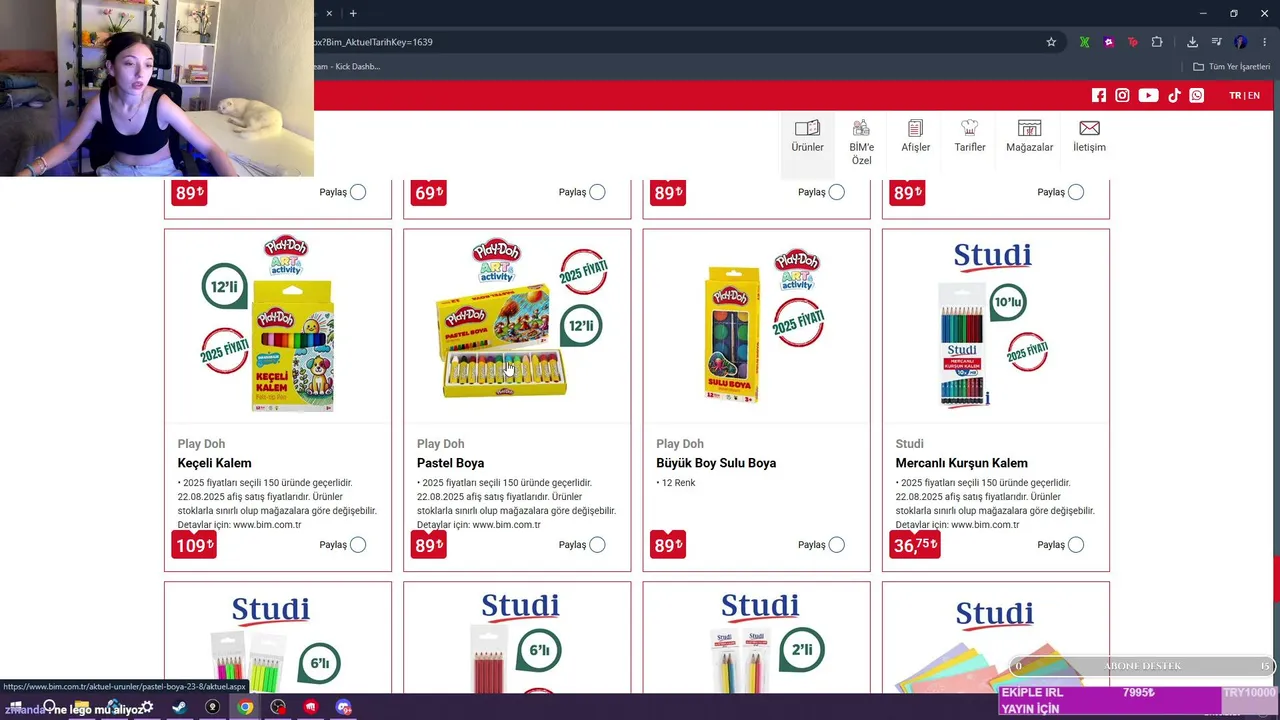Open the Mercanlı Kurşun Kalem title
Viewport: 1280px width, 720px height.
pos(962,463)
